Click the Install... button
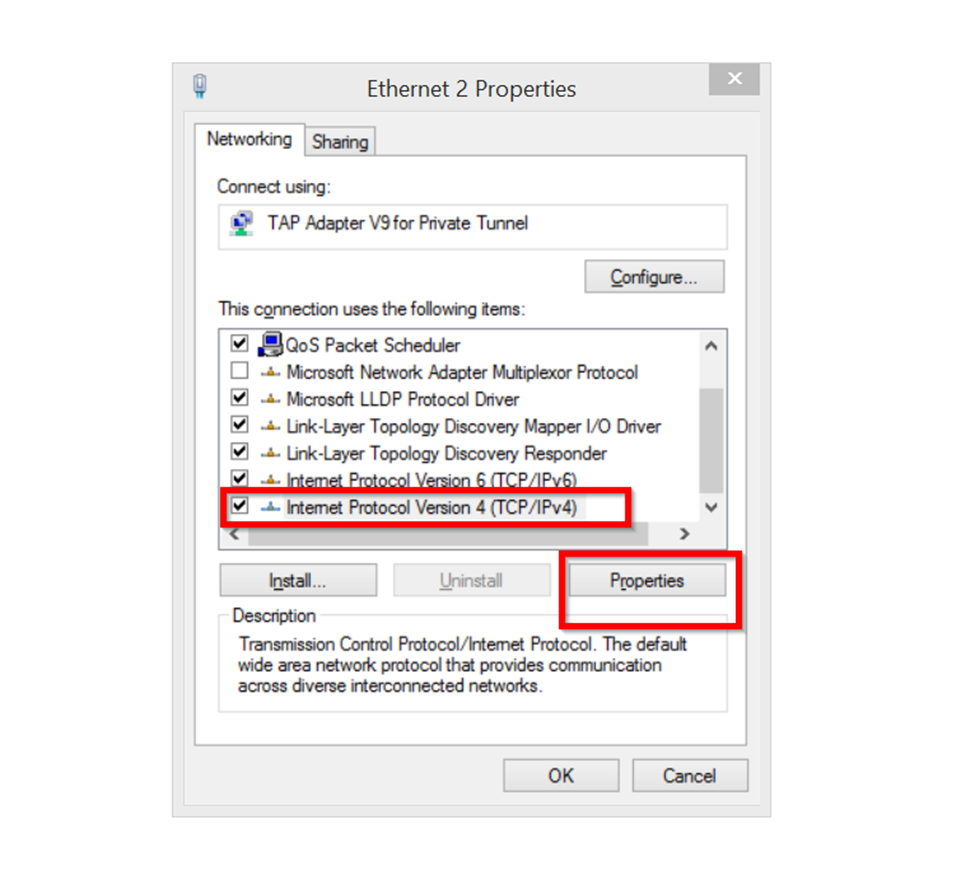The height and width of the screenshot is (876, 975). point(298,580)
